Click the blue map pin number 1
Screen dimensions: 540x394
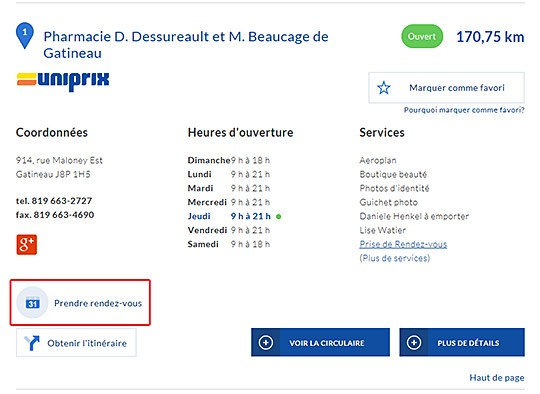point(25,35)
